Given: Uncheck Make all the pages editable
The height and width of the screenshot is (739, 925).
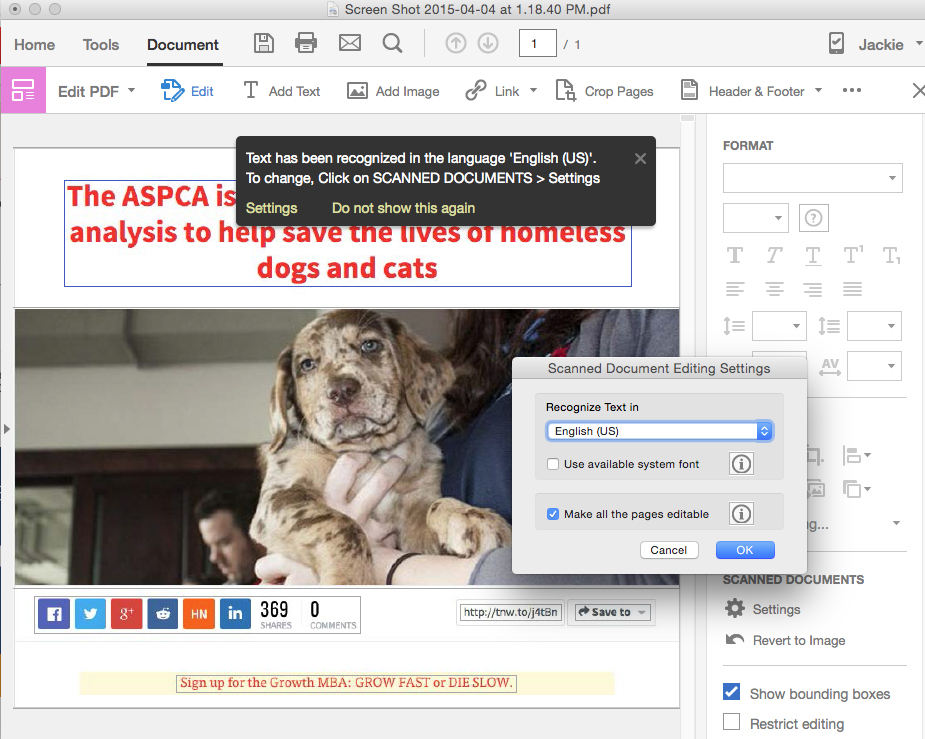Looking at the screenshot, I should point(553,514).
